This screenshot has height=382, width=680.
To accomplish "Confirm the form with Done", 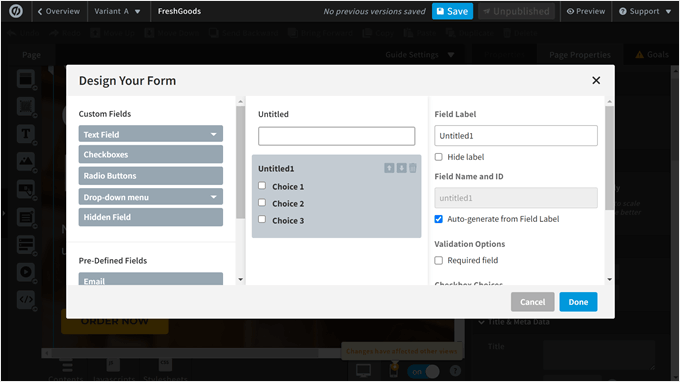I will (x=578, y=302).
